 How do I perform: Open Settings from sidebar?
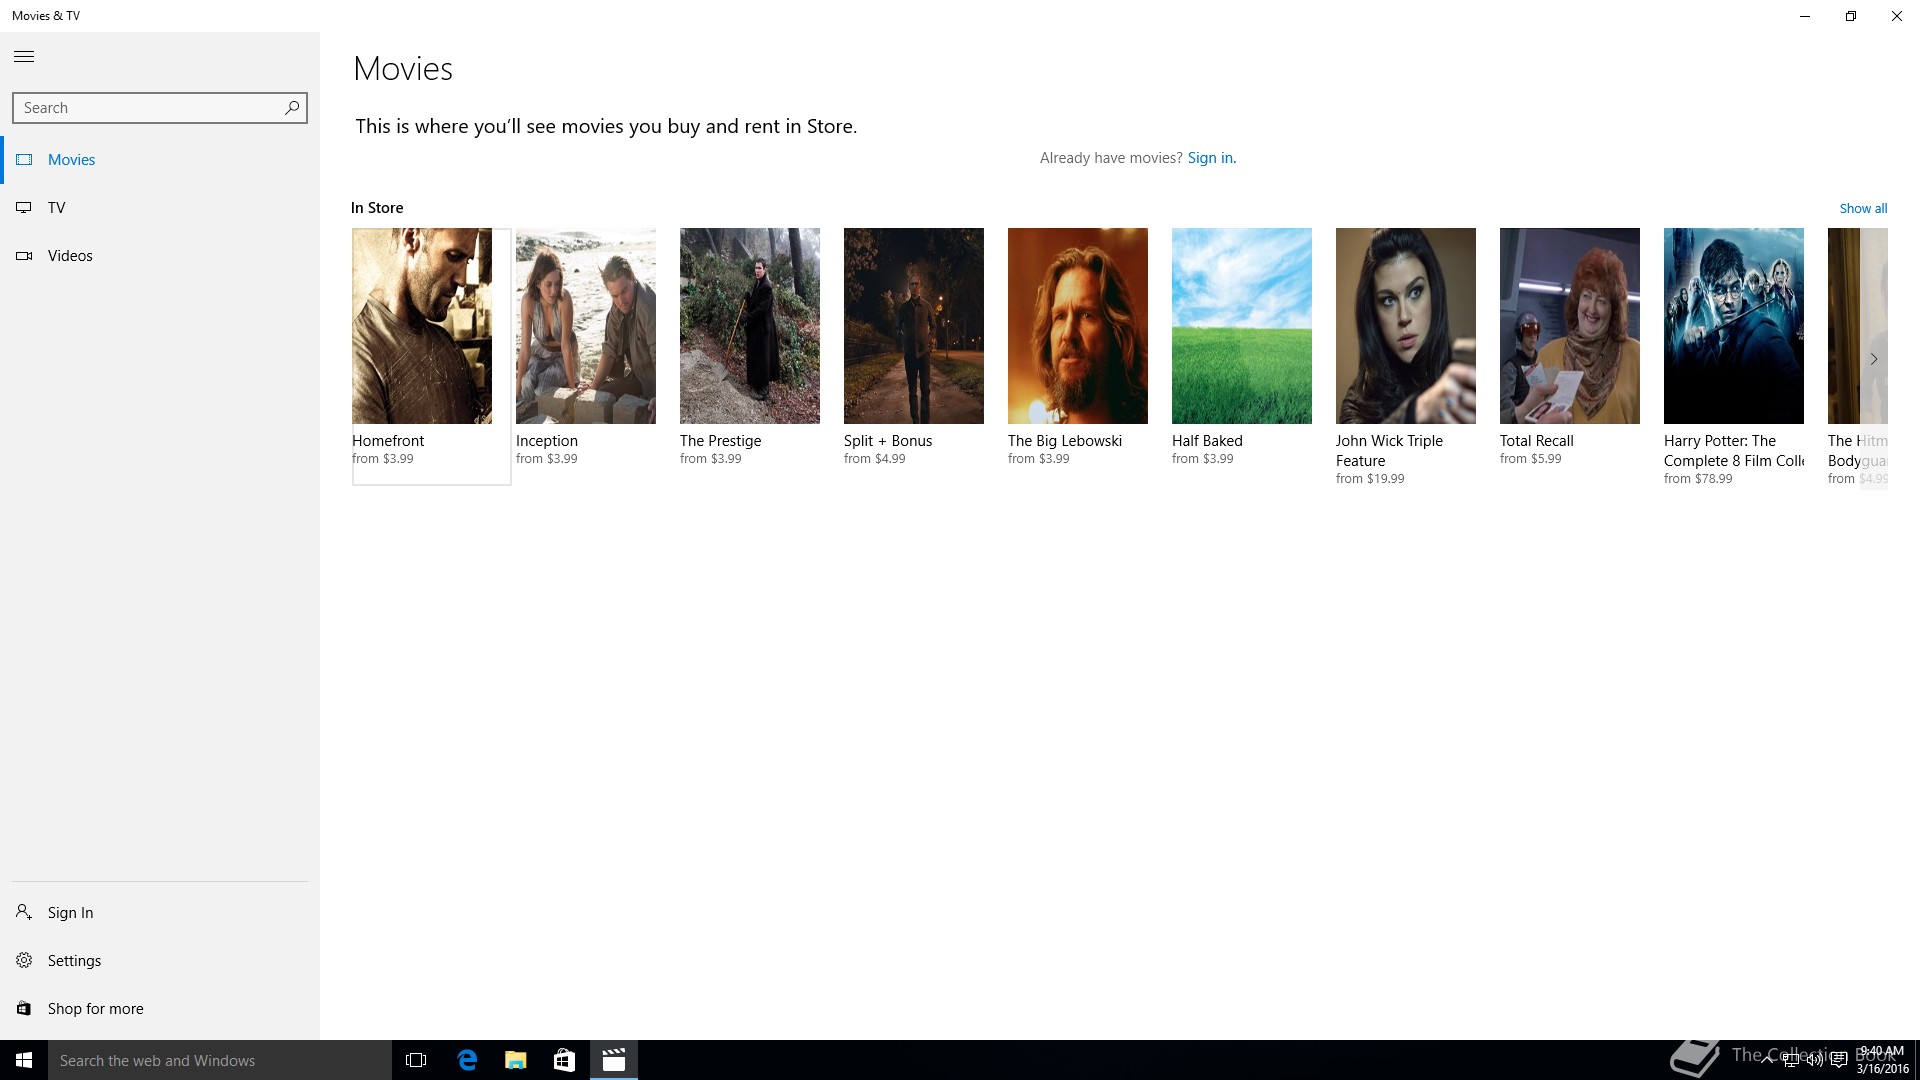coord(160,960)
